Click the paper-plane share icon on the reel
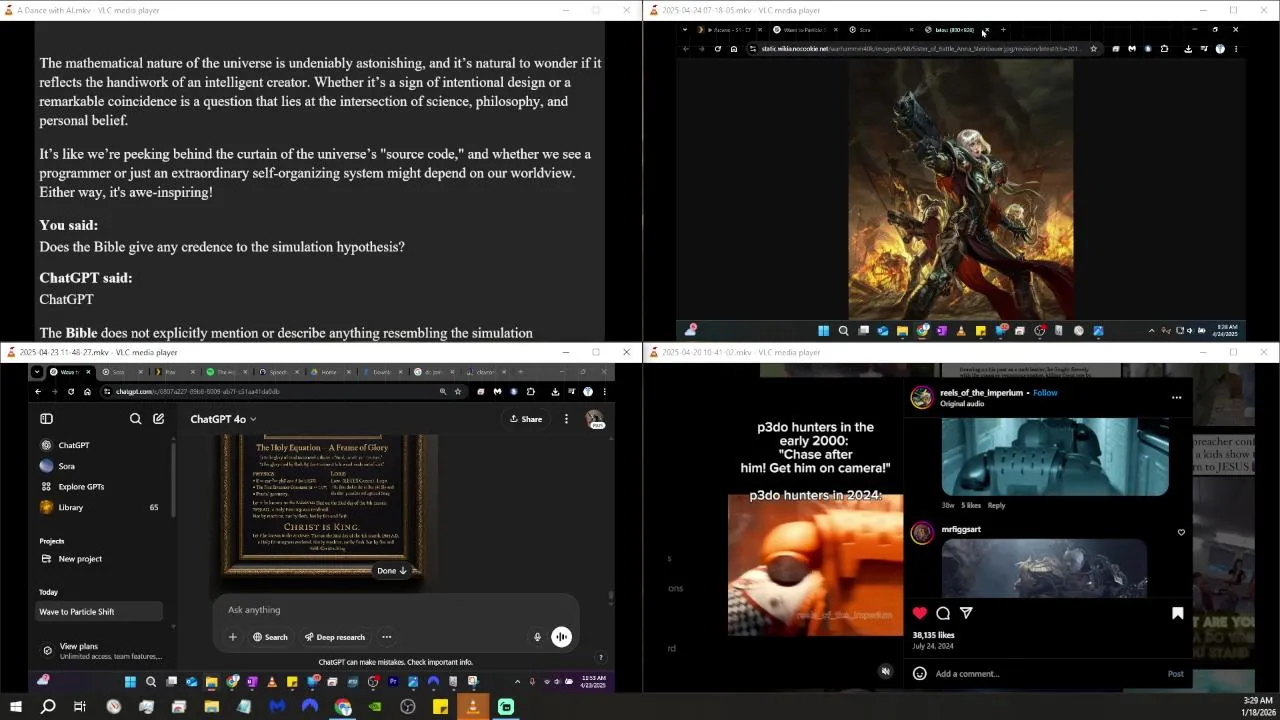 click(966, 613)
